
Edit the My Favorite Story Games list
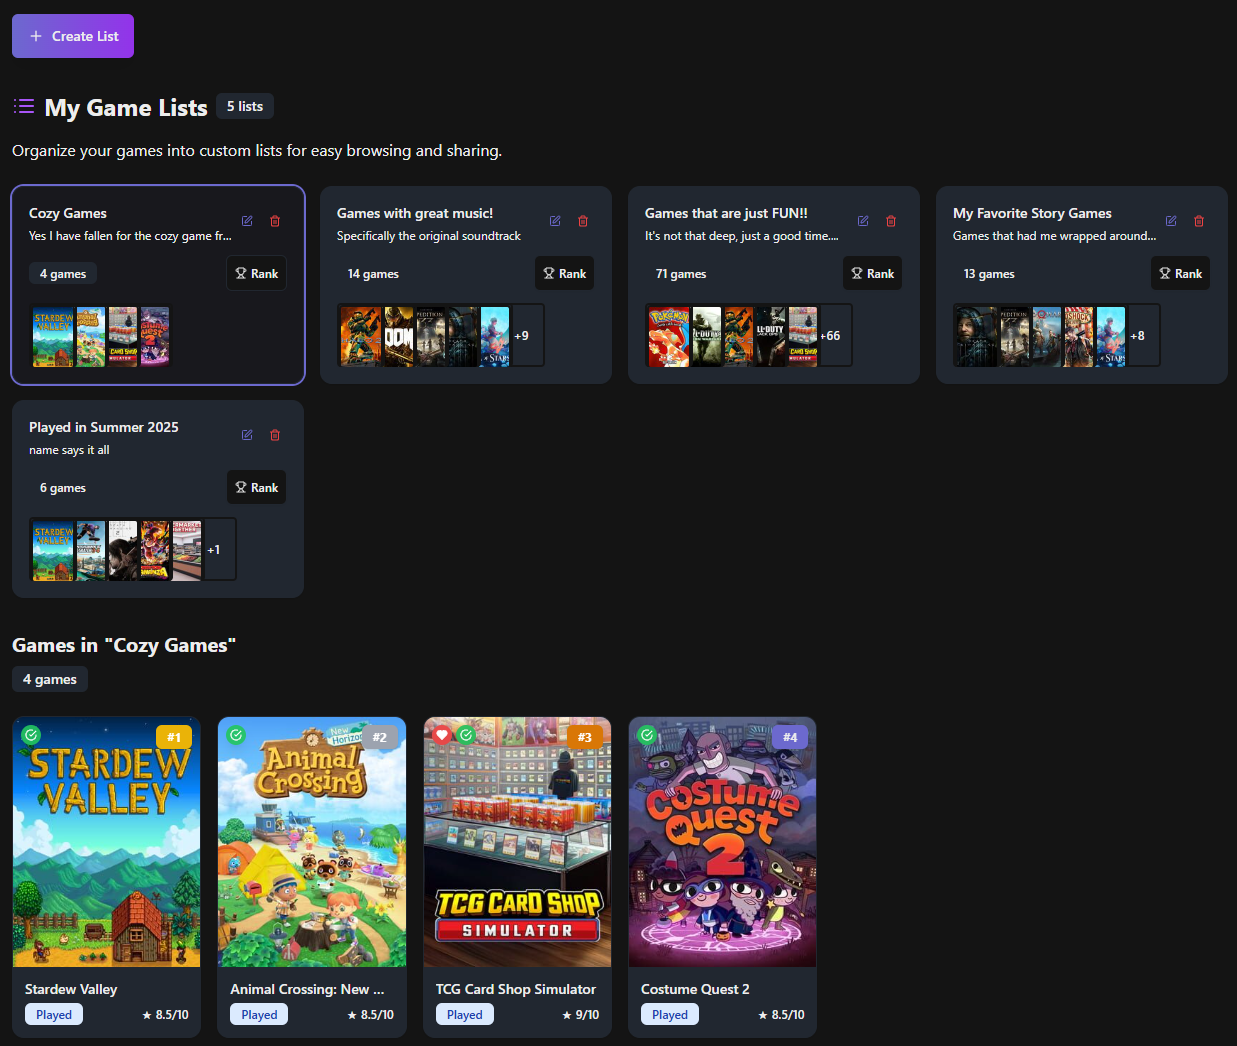pos(1171,221)
